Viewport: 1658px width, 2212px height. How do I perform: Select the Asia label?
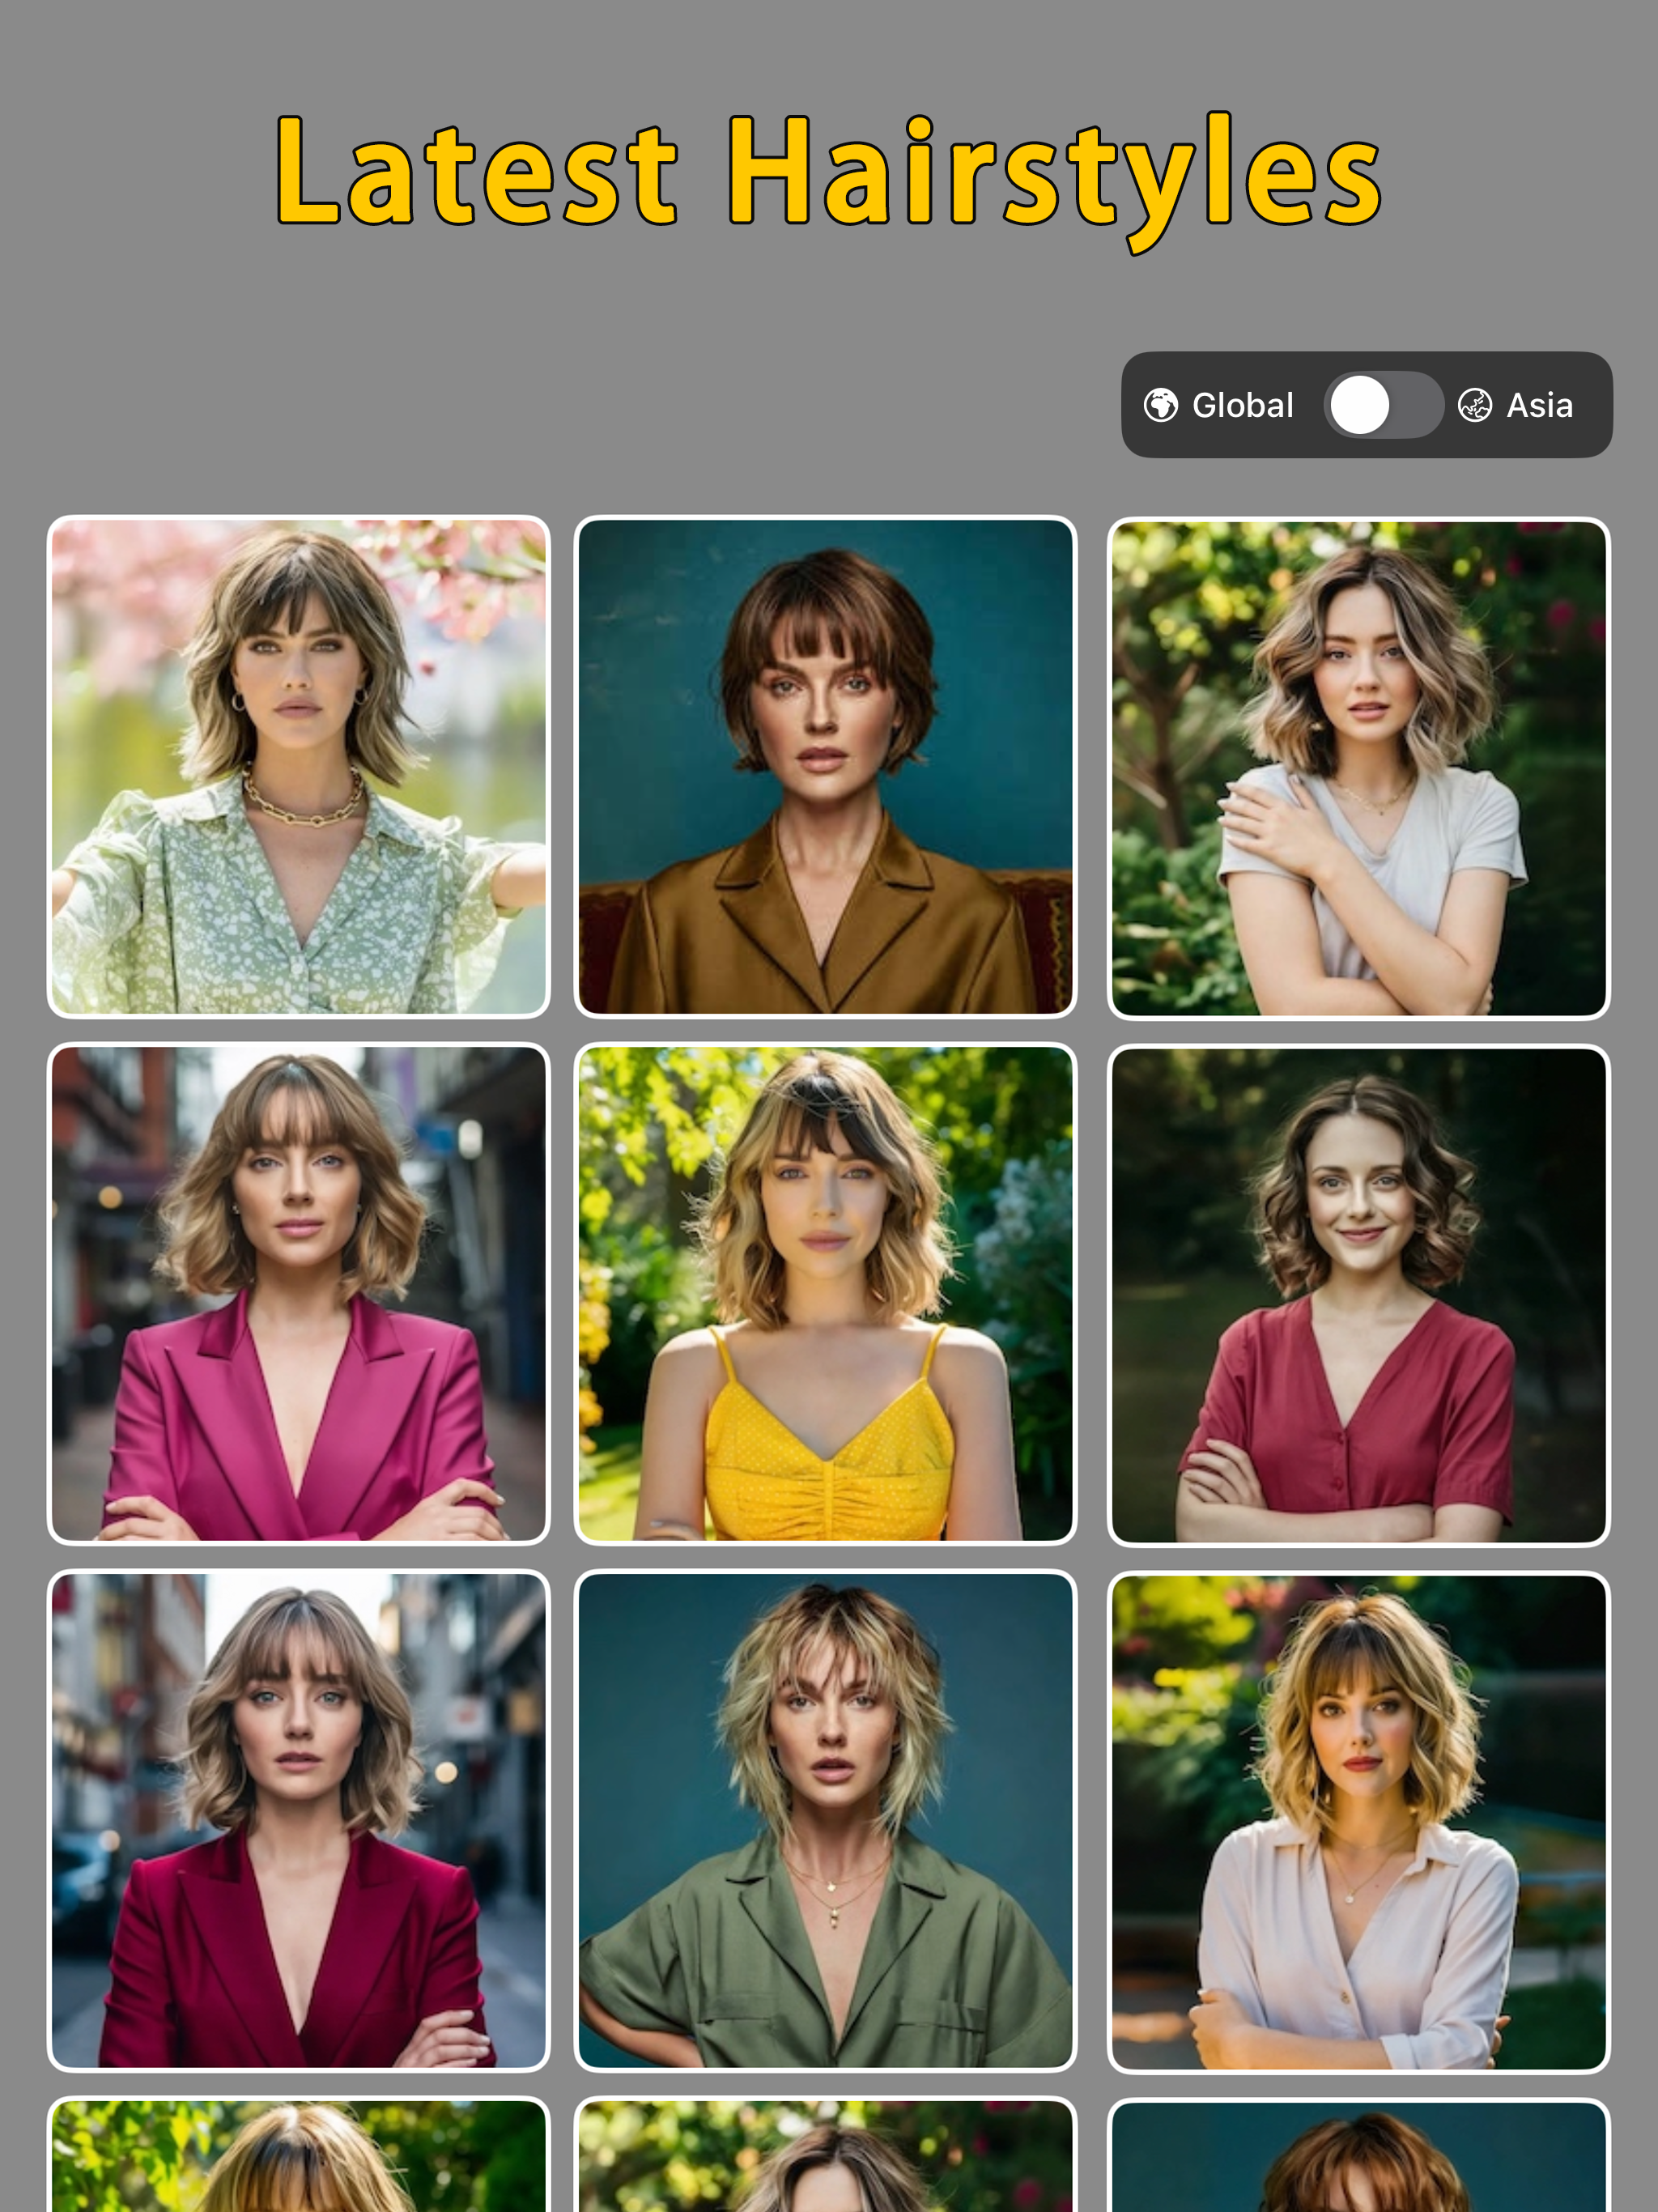(x=1540, y=405)
